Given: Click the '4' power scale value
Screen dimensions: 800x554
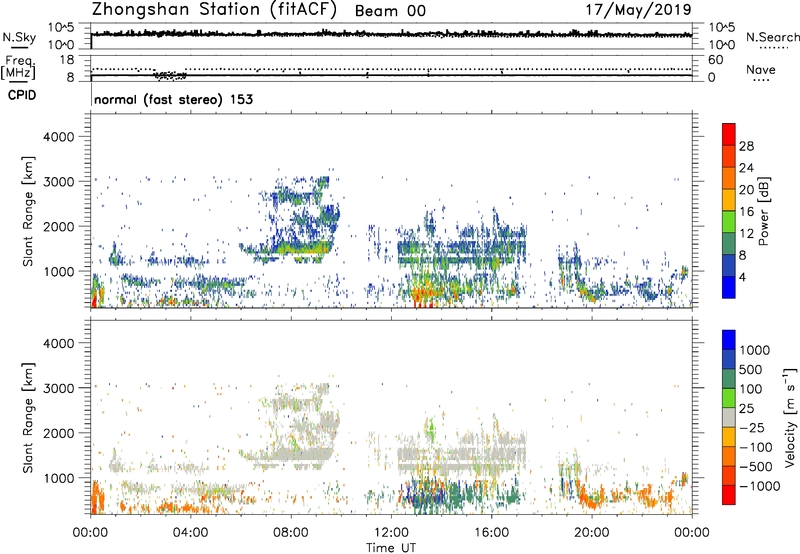Looking at the screenshot, I should (742, 278).
